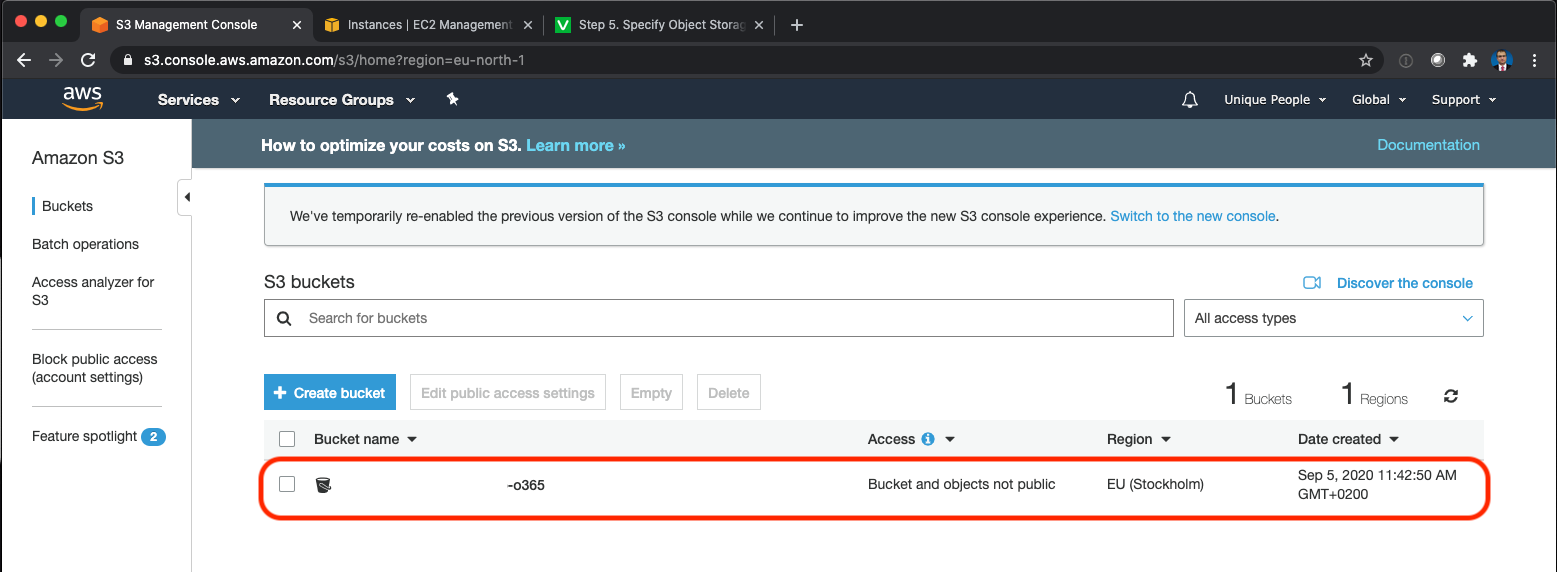Click the search magnifier icon

284,318
